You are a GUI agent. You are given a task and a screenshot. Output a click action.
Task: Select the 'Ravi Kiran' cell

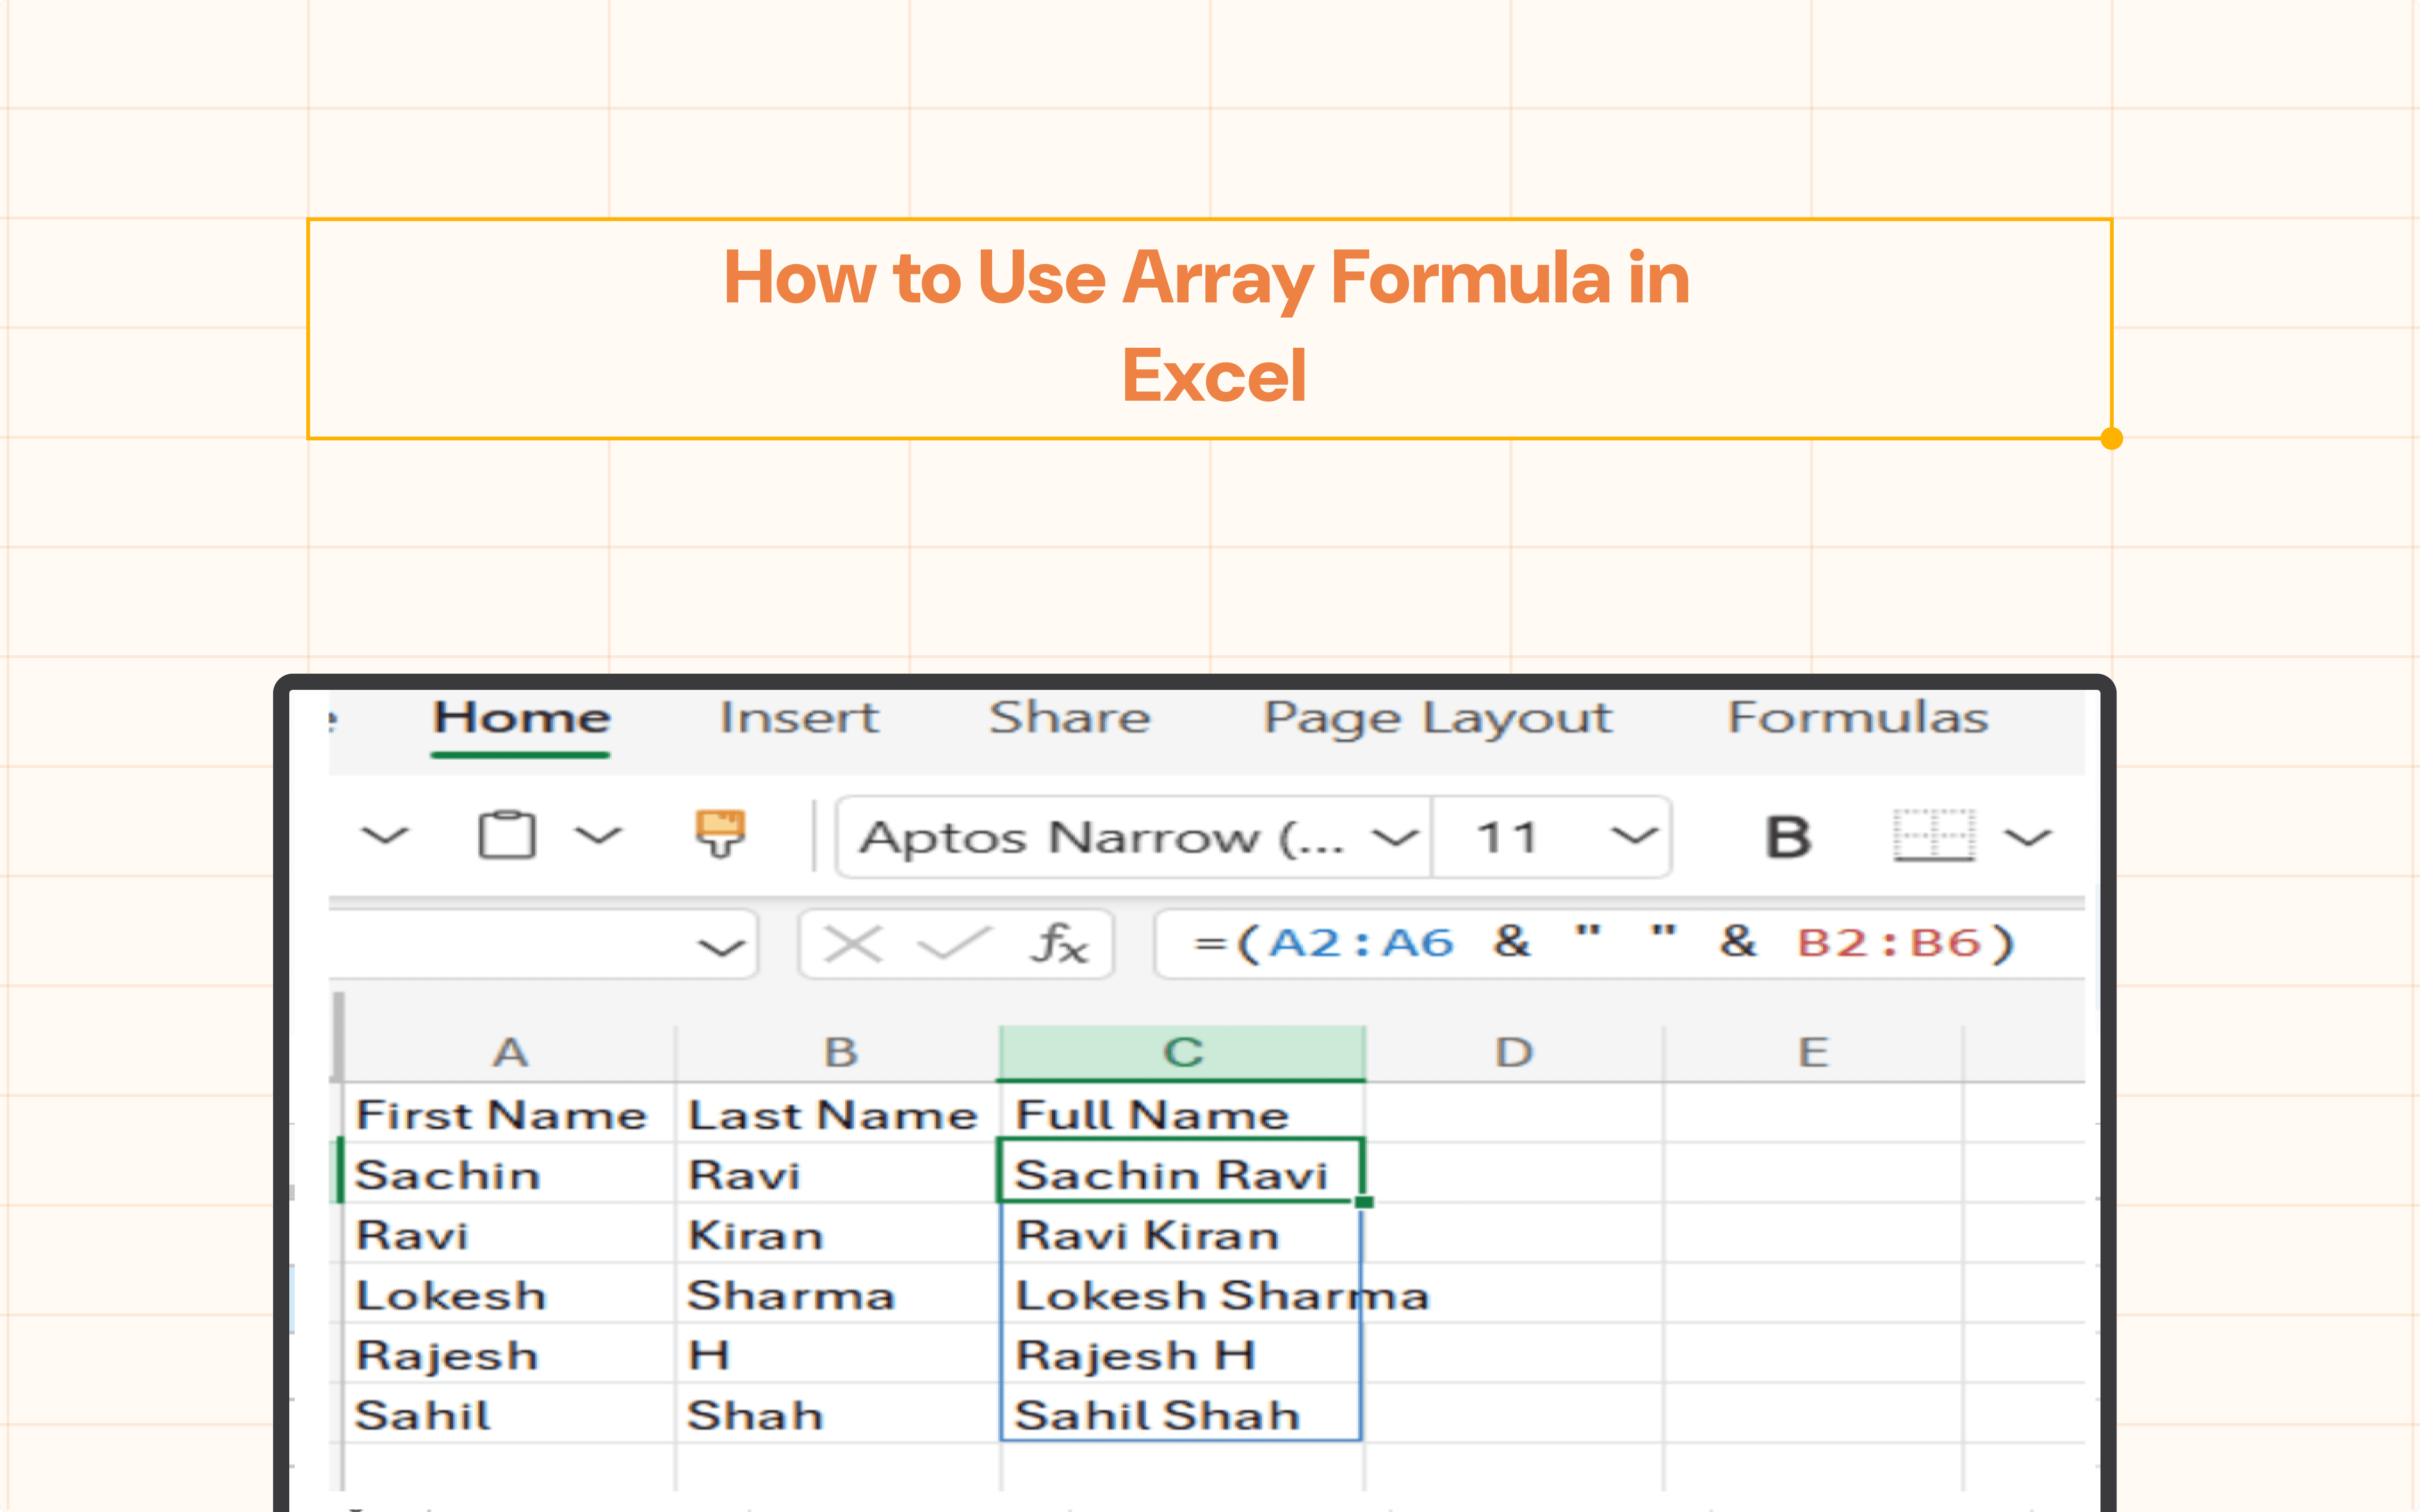pyautogui.click(x=1182, y=1233)
